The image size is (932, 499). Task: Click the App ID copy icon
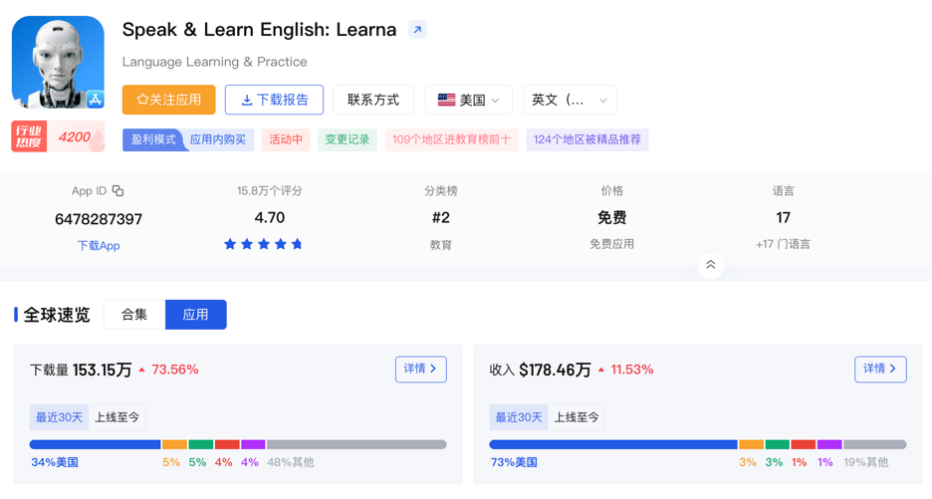point(118,191)
